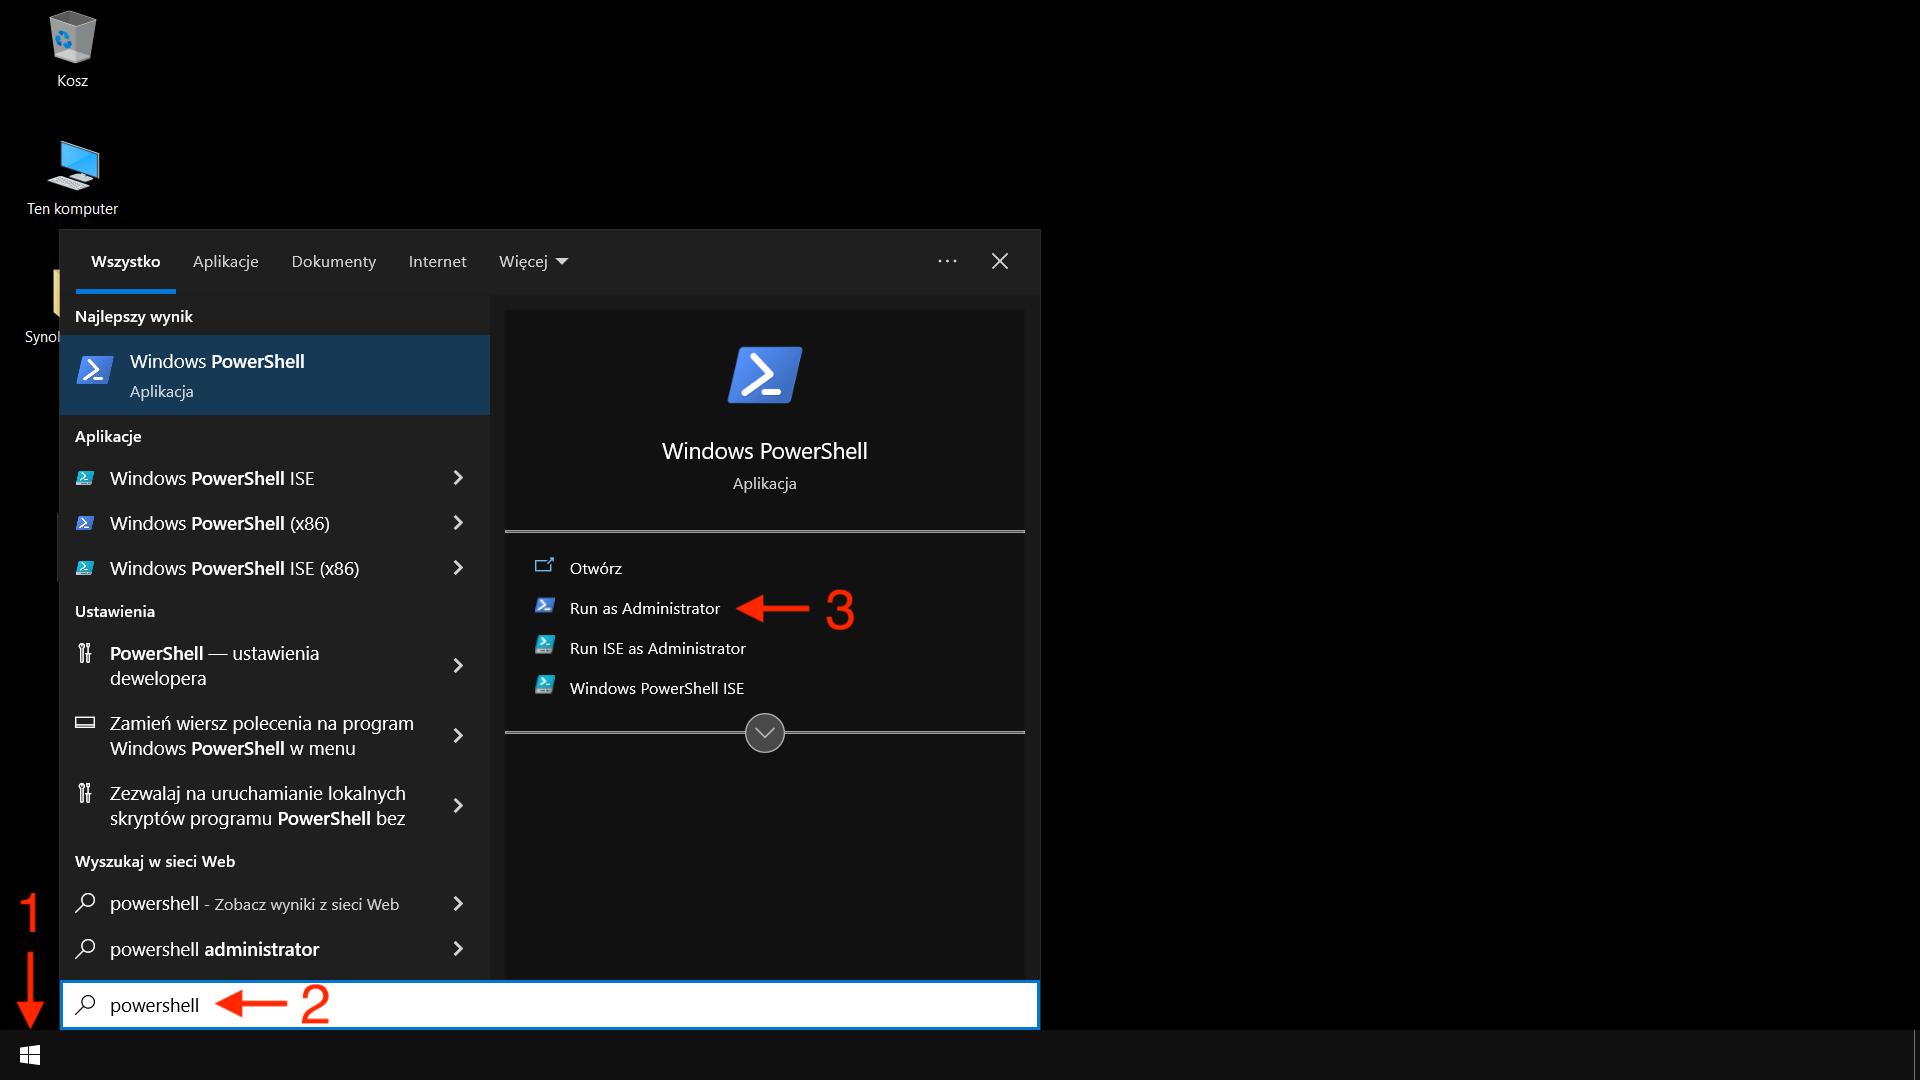Switch to the Aplikacje tab
Image resolution: width=1920 pixels, height=1080 pixels.
225,261
